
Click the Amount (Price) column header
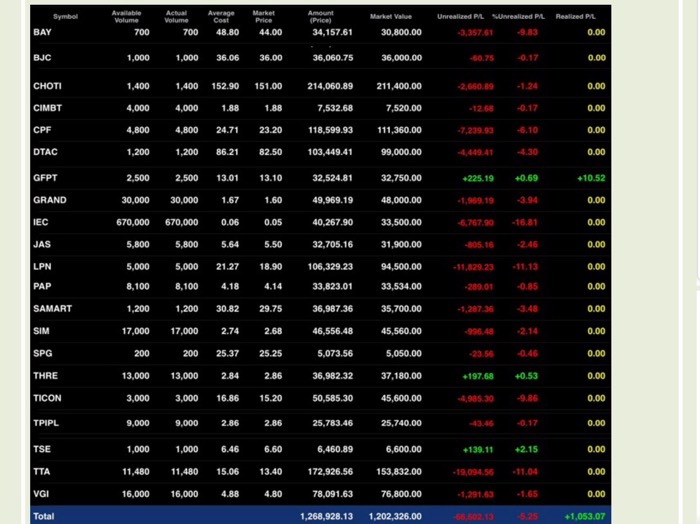[321, 17]
